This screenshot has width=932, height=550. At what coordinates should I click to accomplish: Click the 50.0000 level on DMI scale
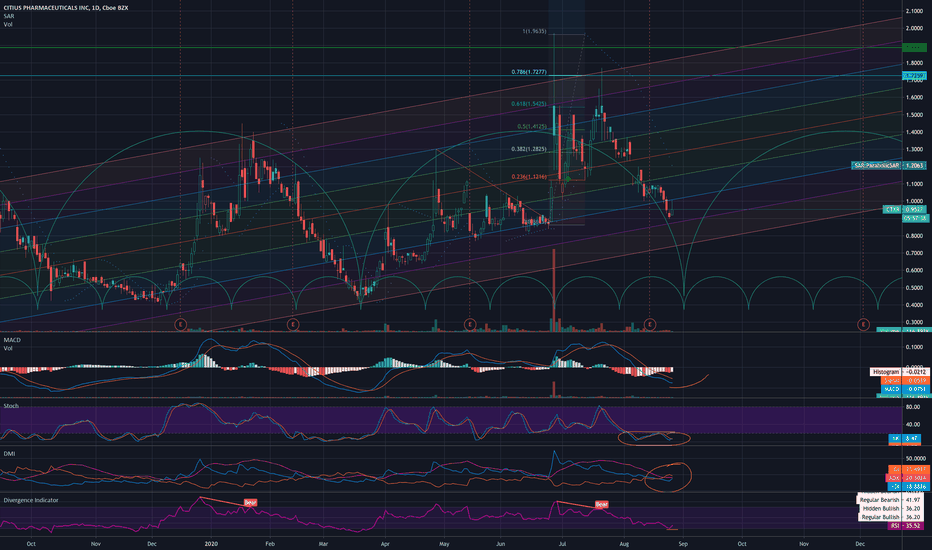pos(915,458)
